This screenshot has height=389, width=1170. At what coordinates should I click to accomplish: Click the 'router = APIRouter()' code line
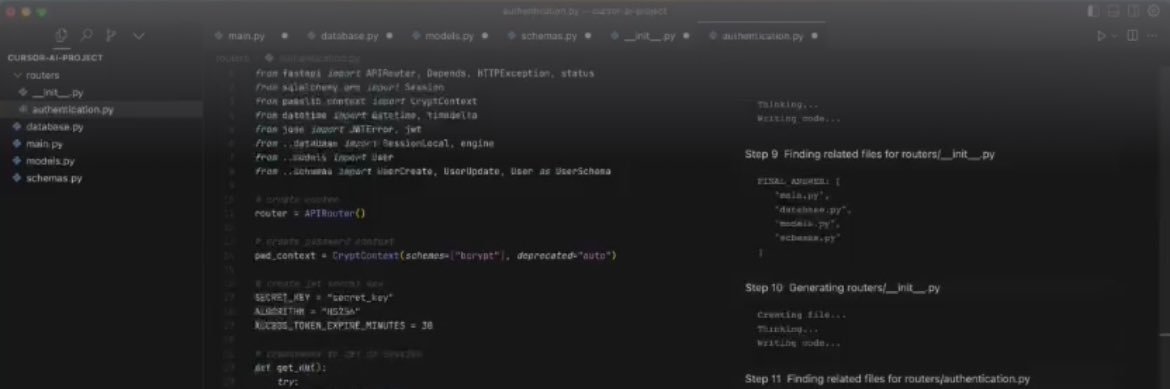311,214
